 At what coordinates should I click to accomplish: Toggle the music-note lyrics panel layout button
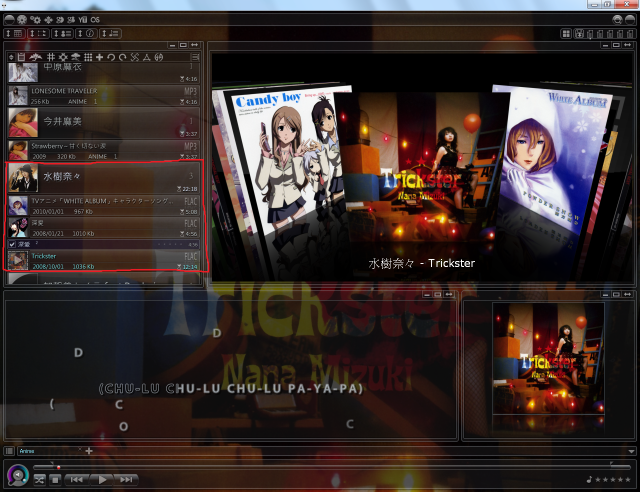110,33
